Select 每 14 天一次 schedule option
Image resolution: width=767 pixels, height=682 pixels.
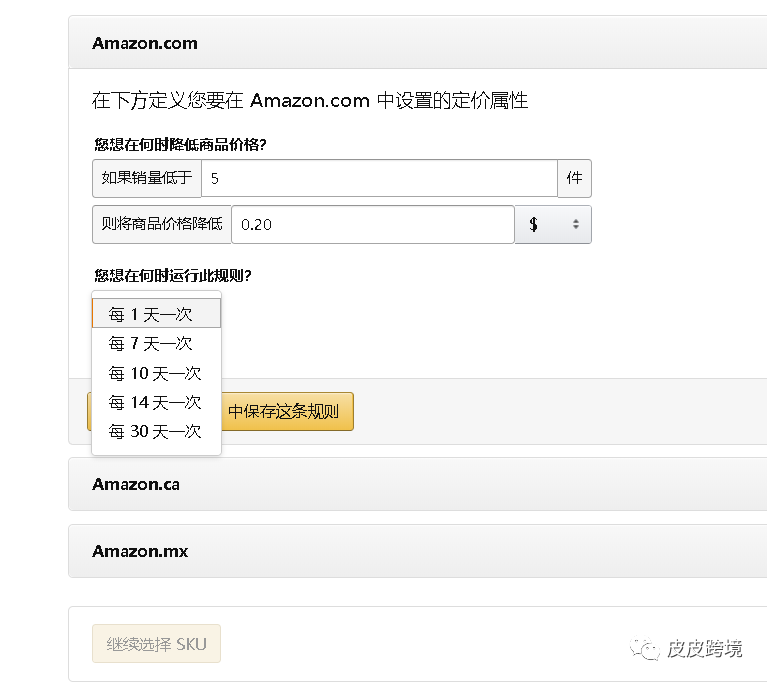(157, 403)
